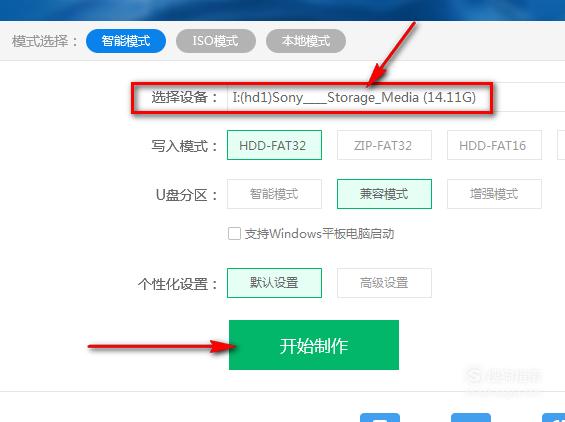The height and width of the screenshot is (422, 565).
Task: Select HDD-FAT32 write mode
Action: (274, 145)
